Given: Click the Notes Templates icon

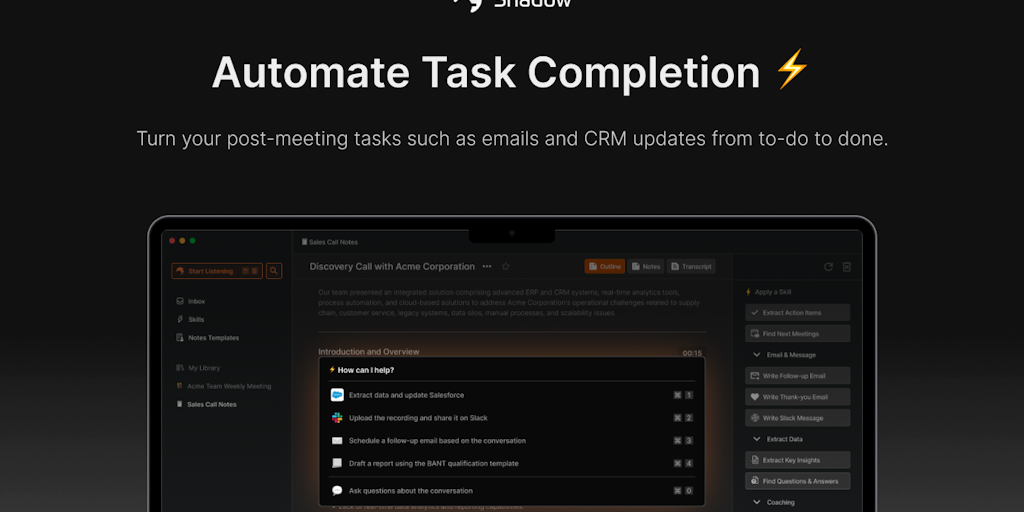Looking at the screenshot, I should [180, 338].
